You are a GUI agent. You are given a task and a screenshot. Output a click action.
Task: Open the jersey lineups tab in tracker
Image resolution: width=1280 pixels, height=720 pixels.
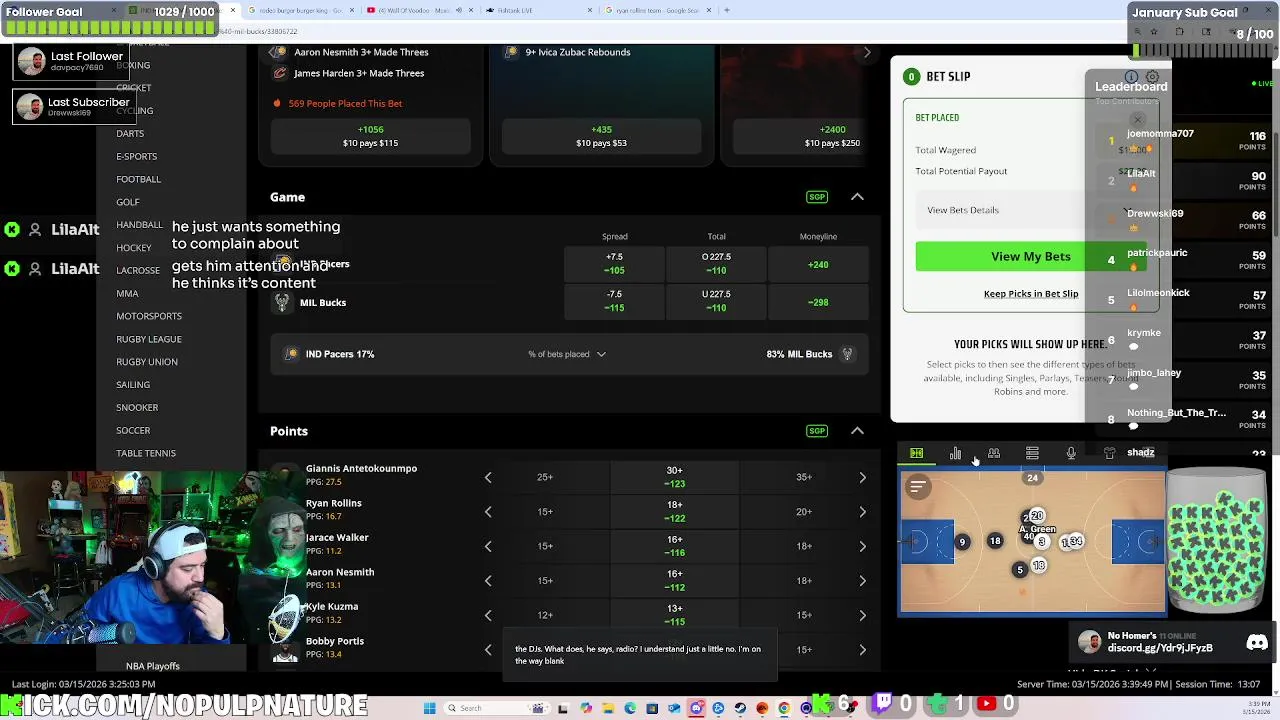[x=1109, y=453]
